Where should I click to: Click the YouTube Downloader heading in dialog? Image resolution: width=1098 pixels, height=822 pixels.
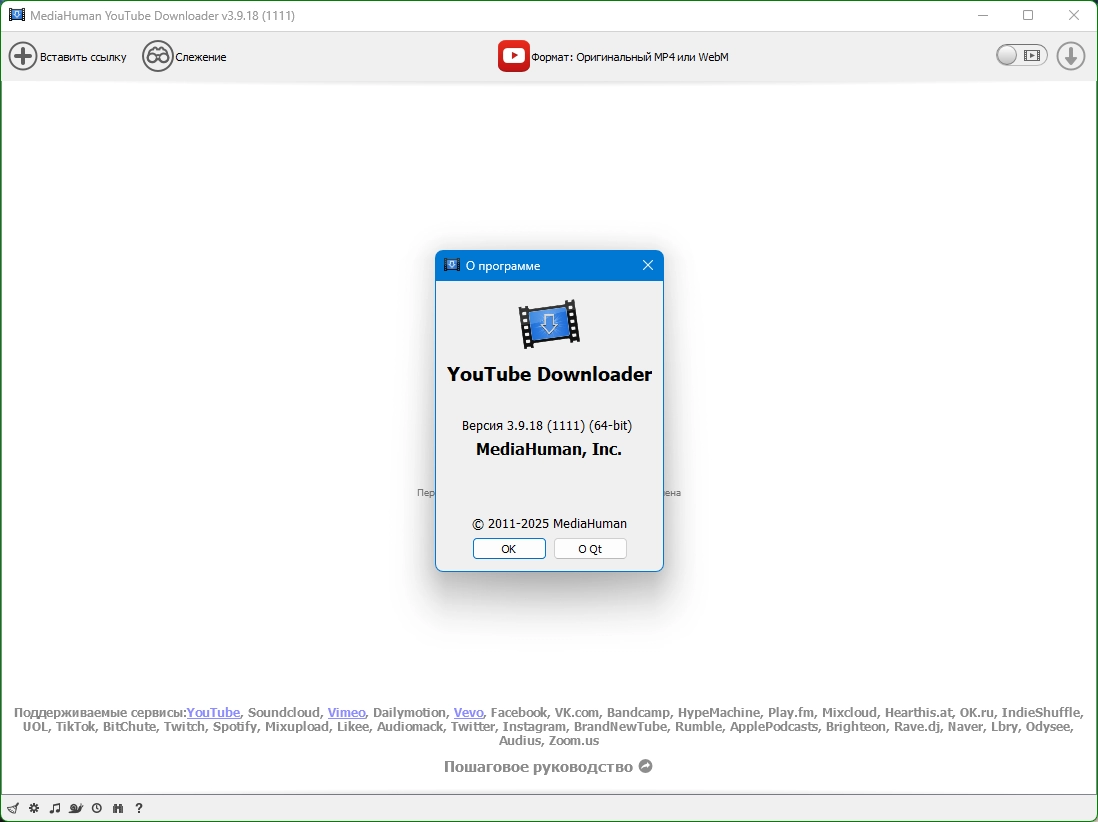549,374
